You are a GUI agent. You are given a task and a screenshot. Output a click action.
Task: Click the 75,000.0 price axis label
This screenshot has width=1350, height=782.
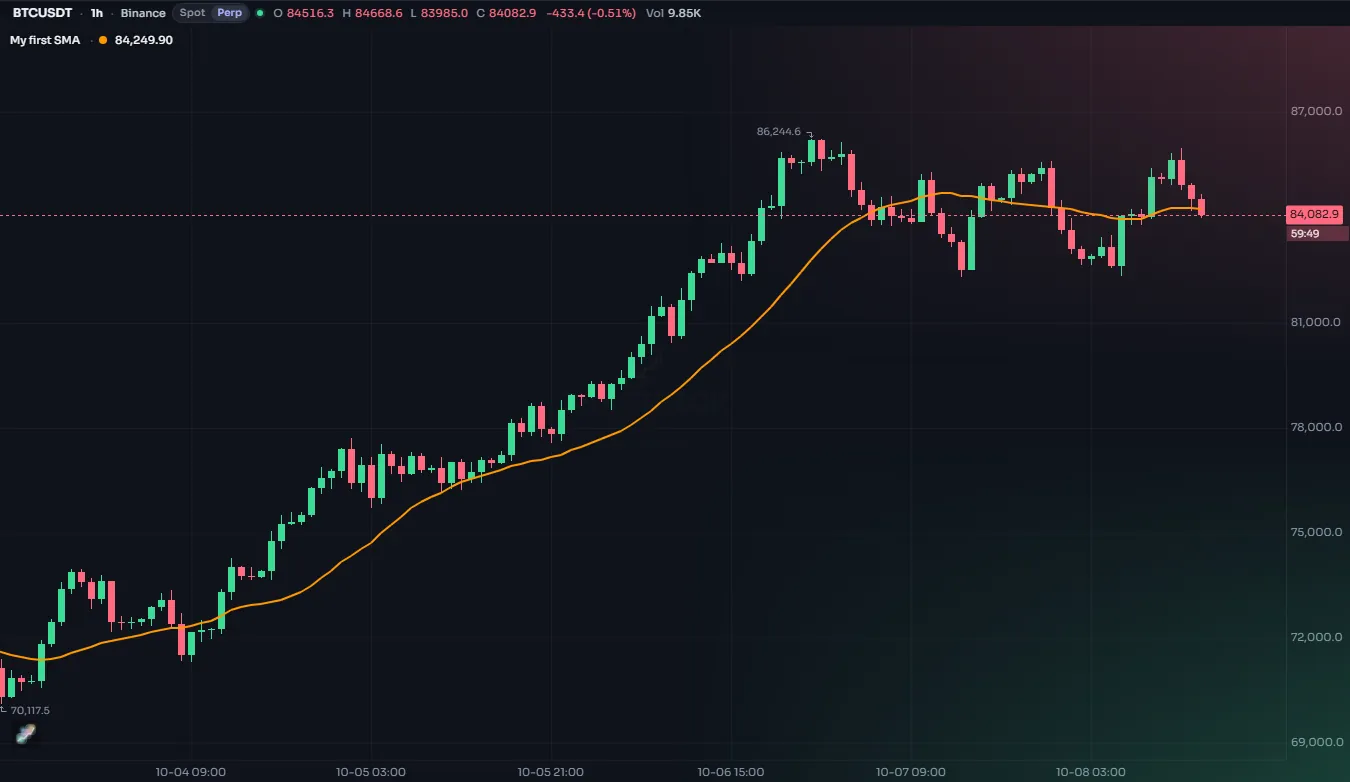tap(1317, 532)
